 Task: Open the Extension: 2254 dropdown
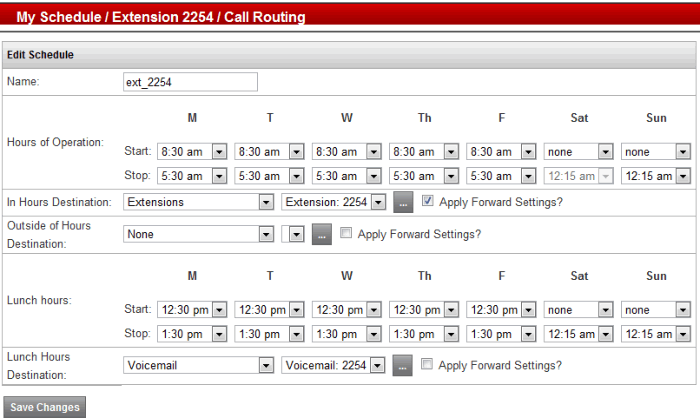point(333,202)
